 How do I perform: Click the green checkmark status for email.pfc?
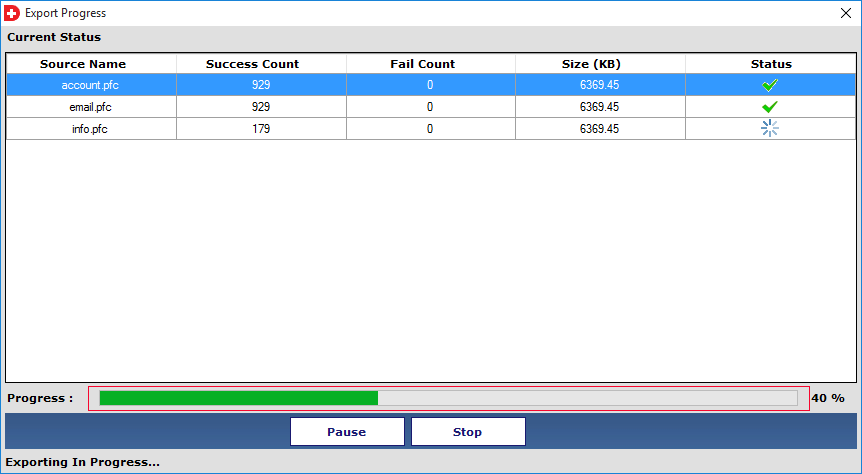click(x=770, y=107)
